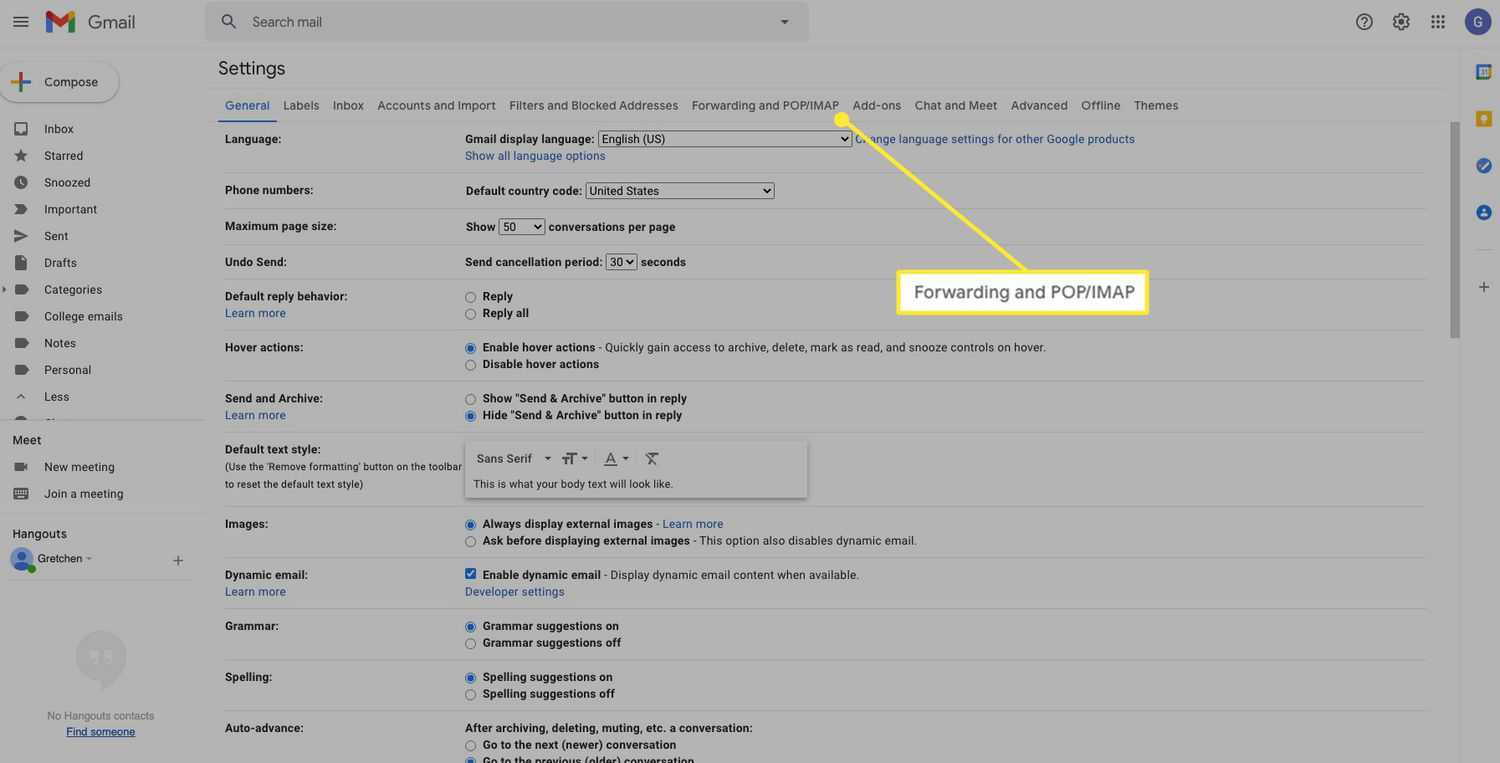This screenshot has width=1500, height=763.
Task: Open Forwarding and POP/IMAP tab
Action: click(x=765, y=105)
